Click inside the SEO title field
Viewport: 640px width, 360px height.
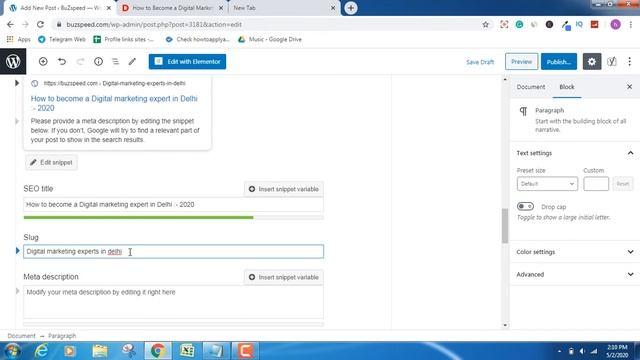click(173, 204)
